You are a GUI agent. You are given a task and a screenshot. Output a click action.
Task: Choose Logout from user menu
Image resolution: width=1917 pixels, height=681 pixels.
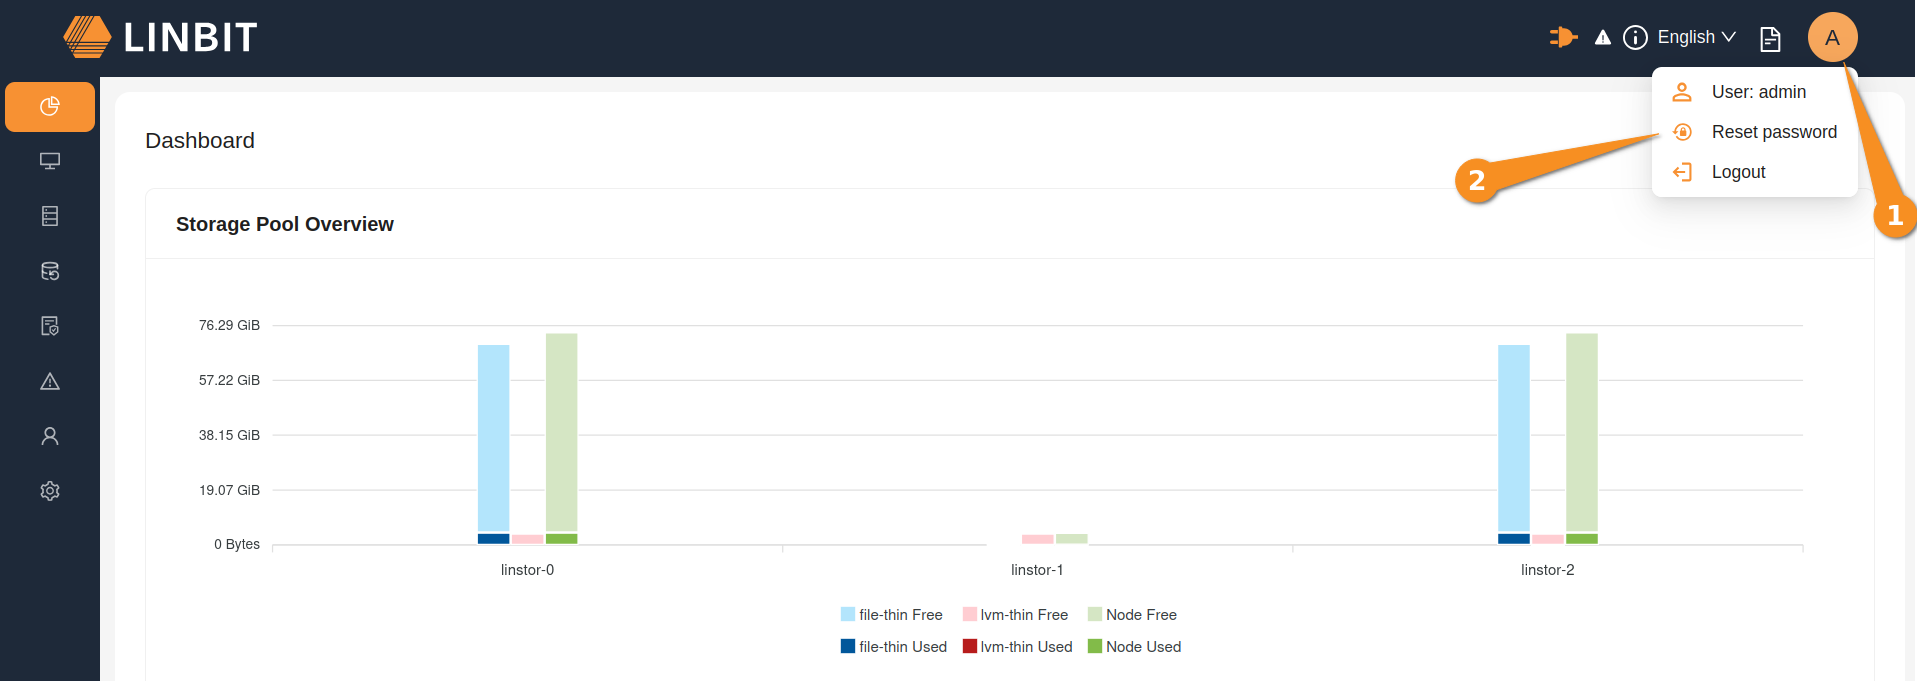coord(1755,172)
